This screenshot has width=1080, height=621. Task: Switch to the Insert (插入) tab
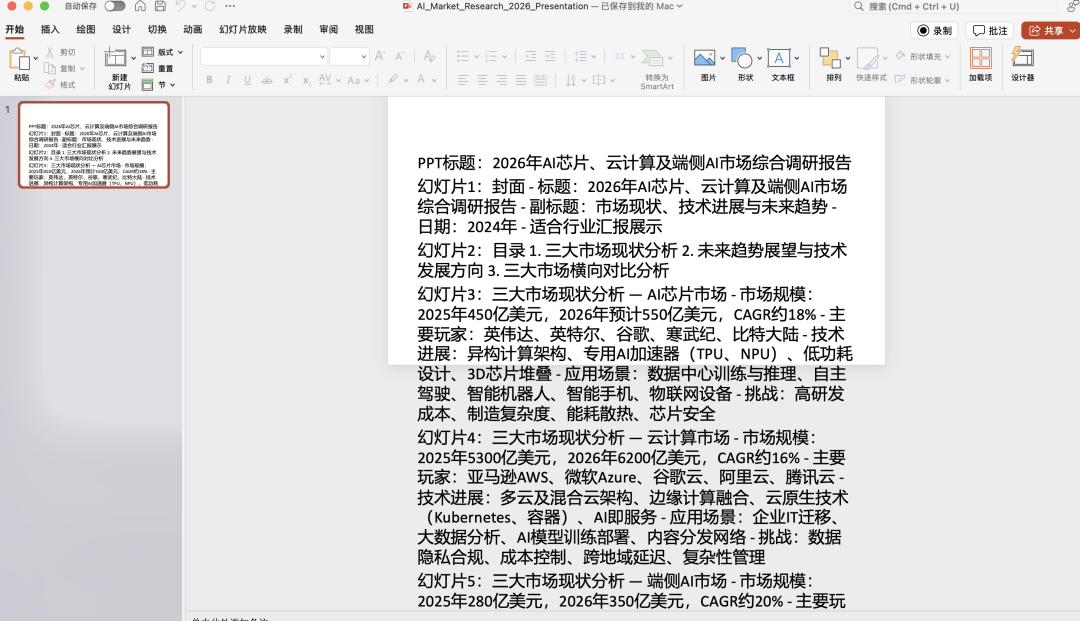click(x=50, y=30)
